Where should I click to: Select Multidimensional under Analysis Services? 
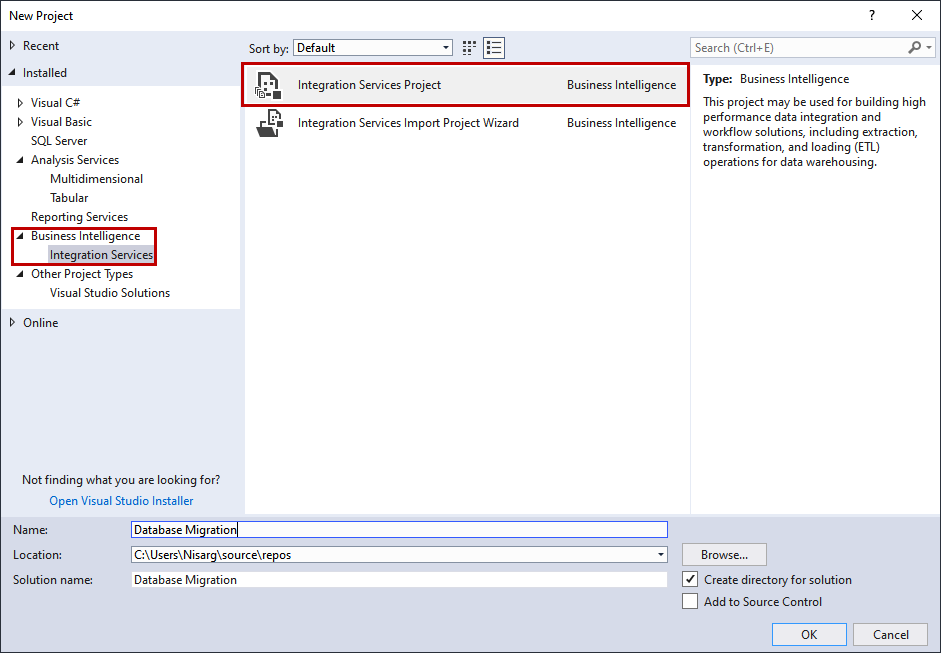(96, 179)
